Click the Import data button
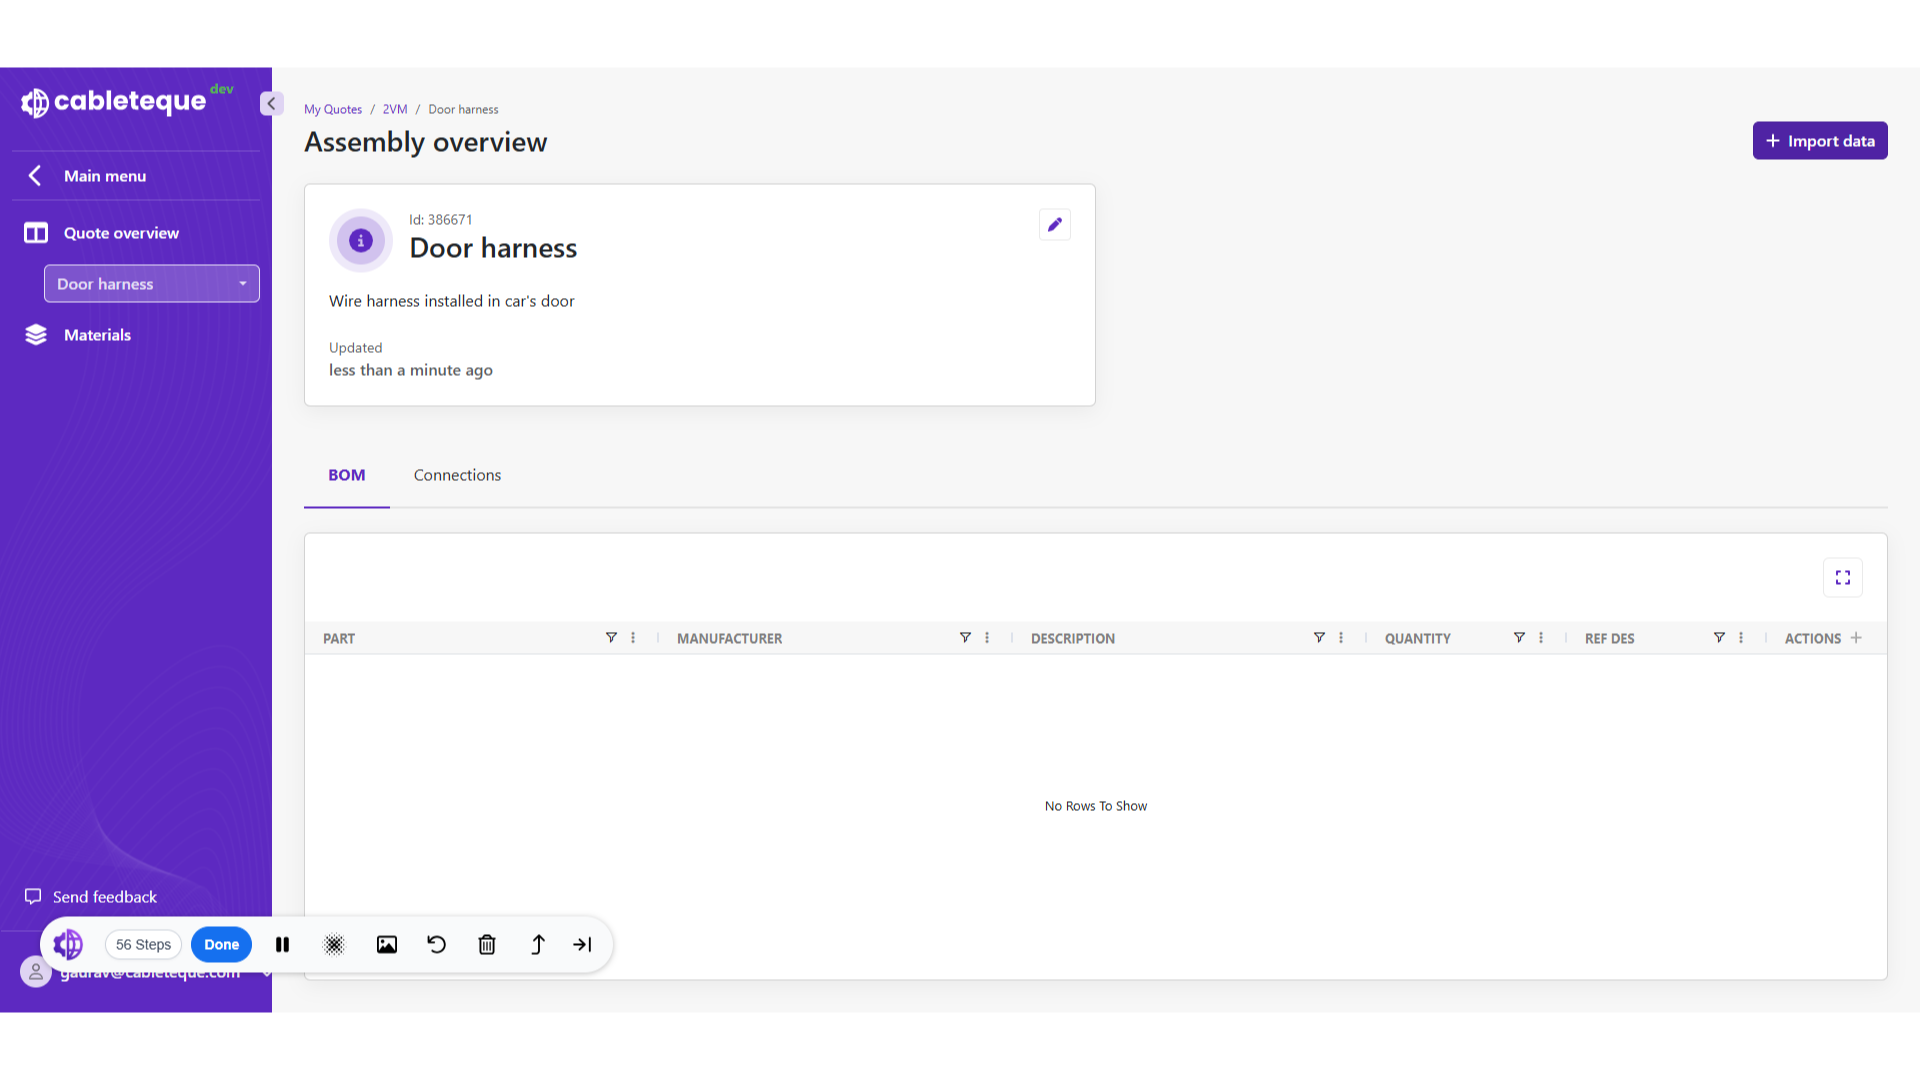 [1819, 140]
